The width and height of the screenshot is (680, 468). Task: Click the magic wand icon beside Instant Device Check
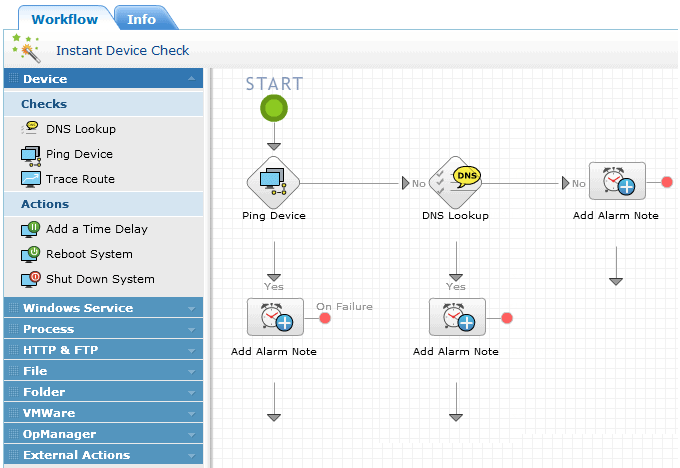26,48
